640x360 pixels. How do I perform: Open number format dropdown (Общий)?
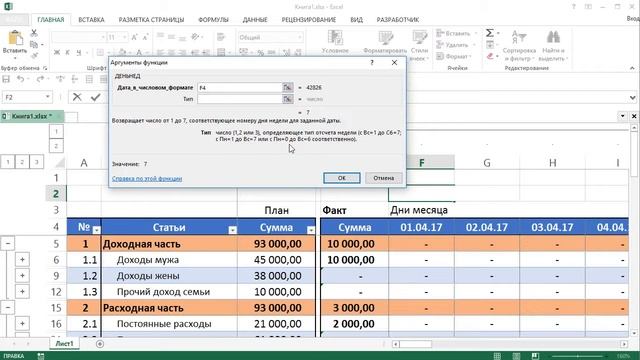[300, 38]
